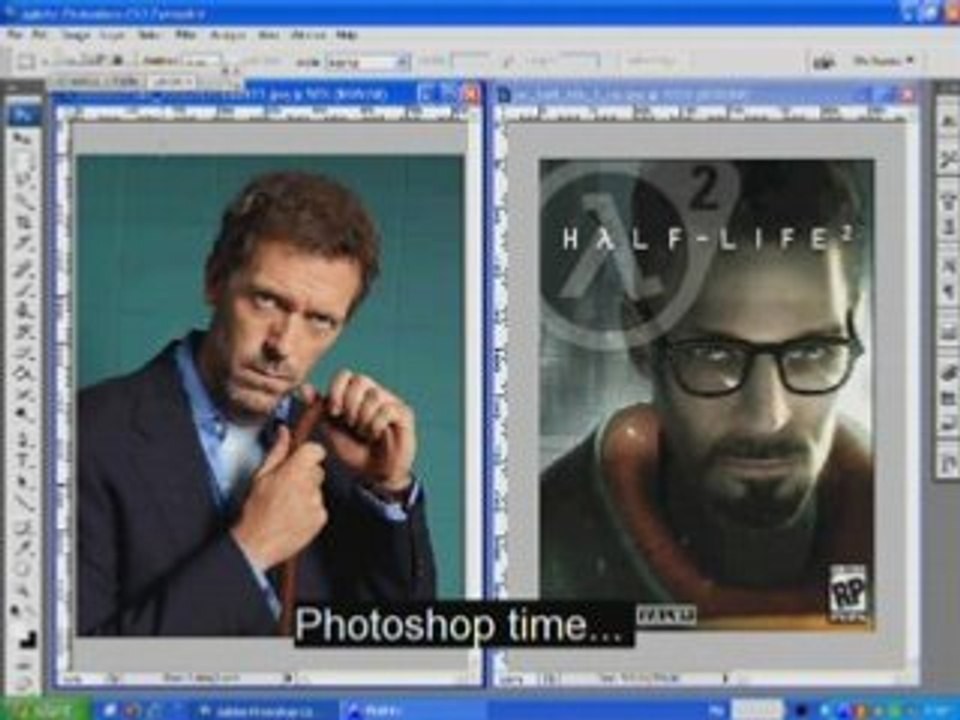Select the Lasso tool
This screenshot has height=720, width=960.
[x=23, y=180]
